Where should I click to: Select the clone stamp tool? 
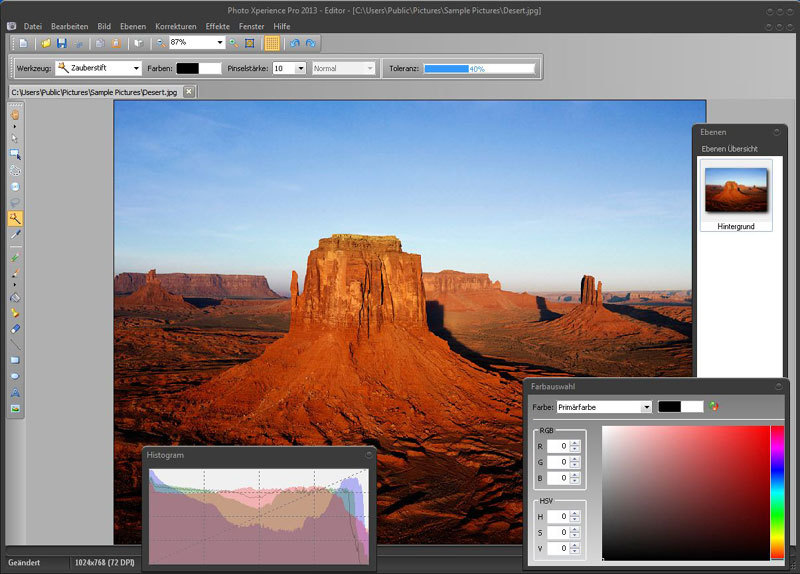coord(15,313)
